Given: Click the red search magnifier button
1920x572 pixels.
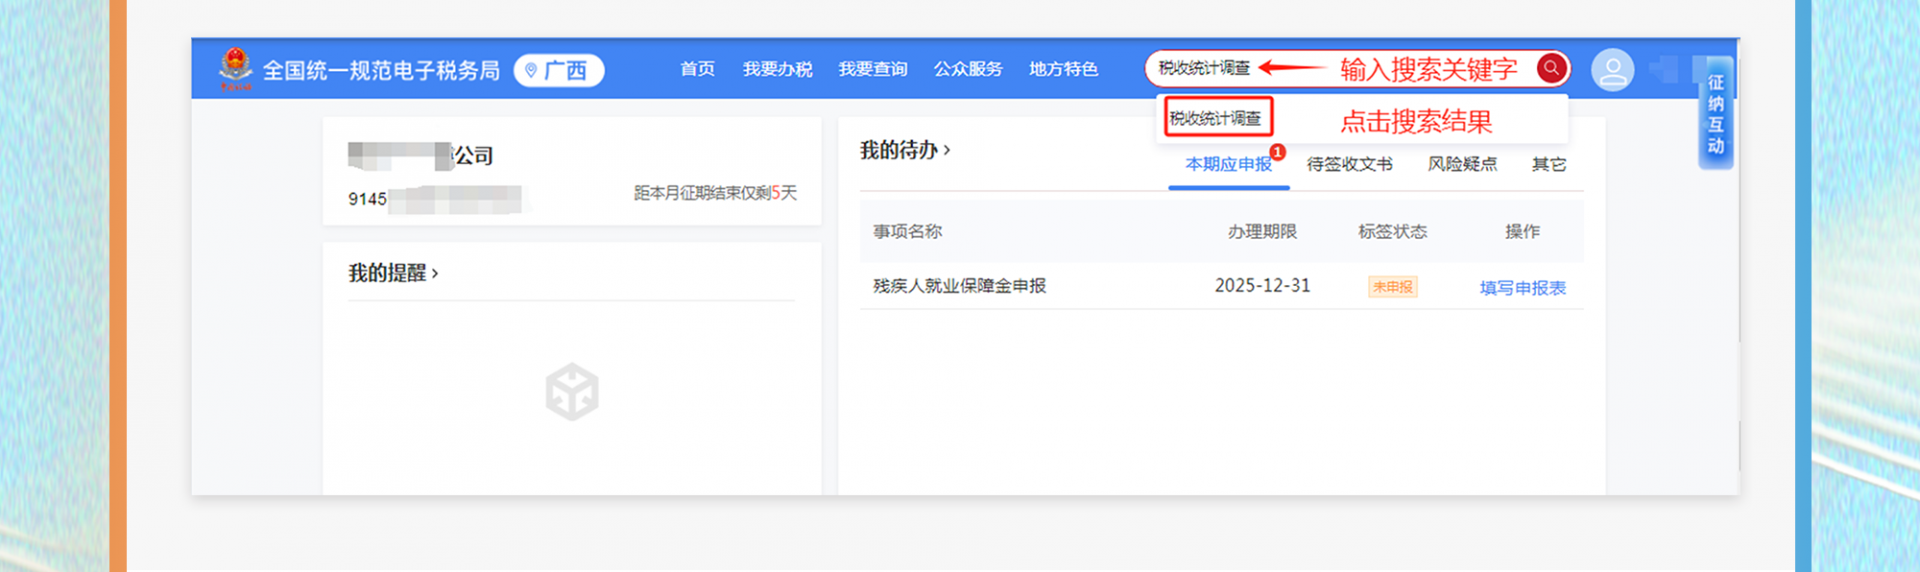Looking at the screenshot, I should [1551, 68].
